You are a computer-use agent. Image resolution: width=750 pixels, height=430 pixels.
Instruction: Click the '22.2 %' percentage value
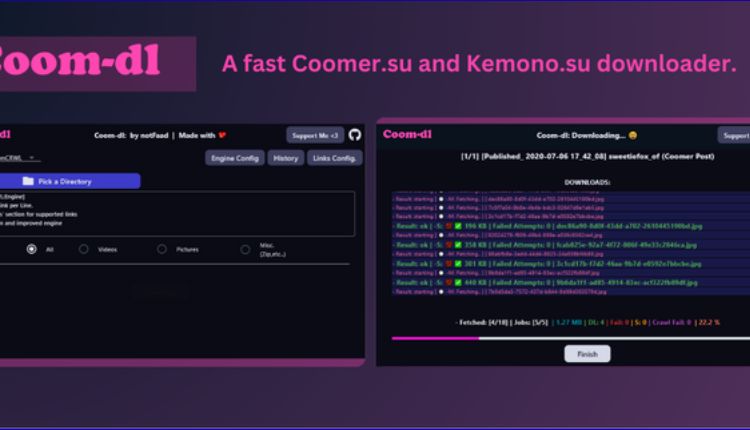[x=709, y=322]
